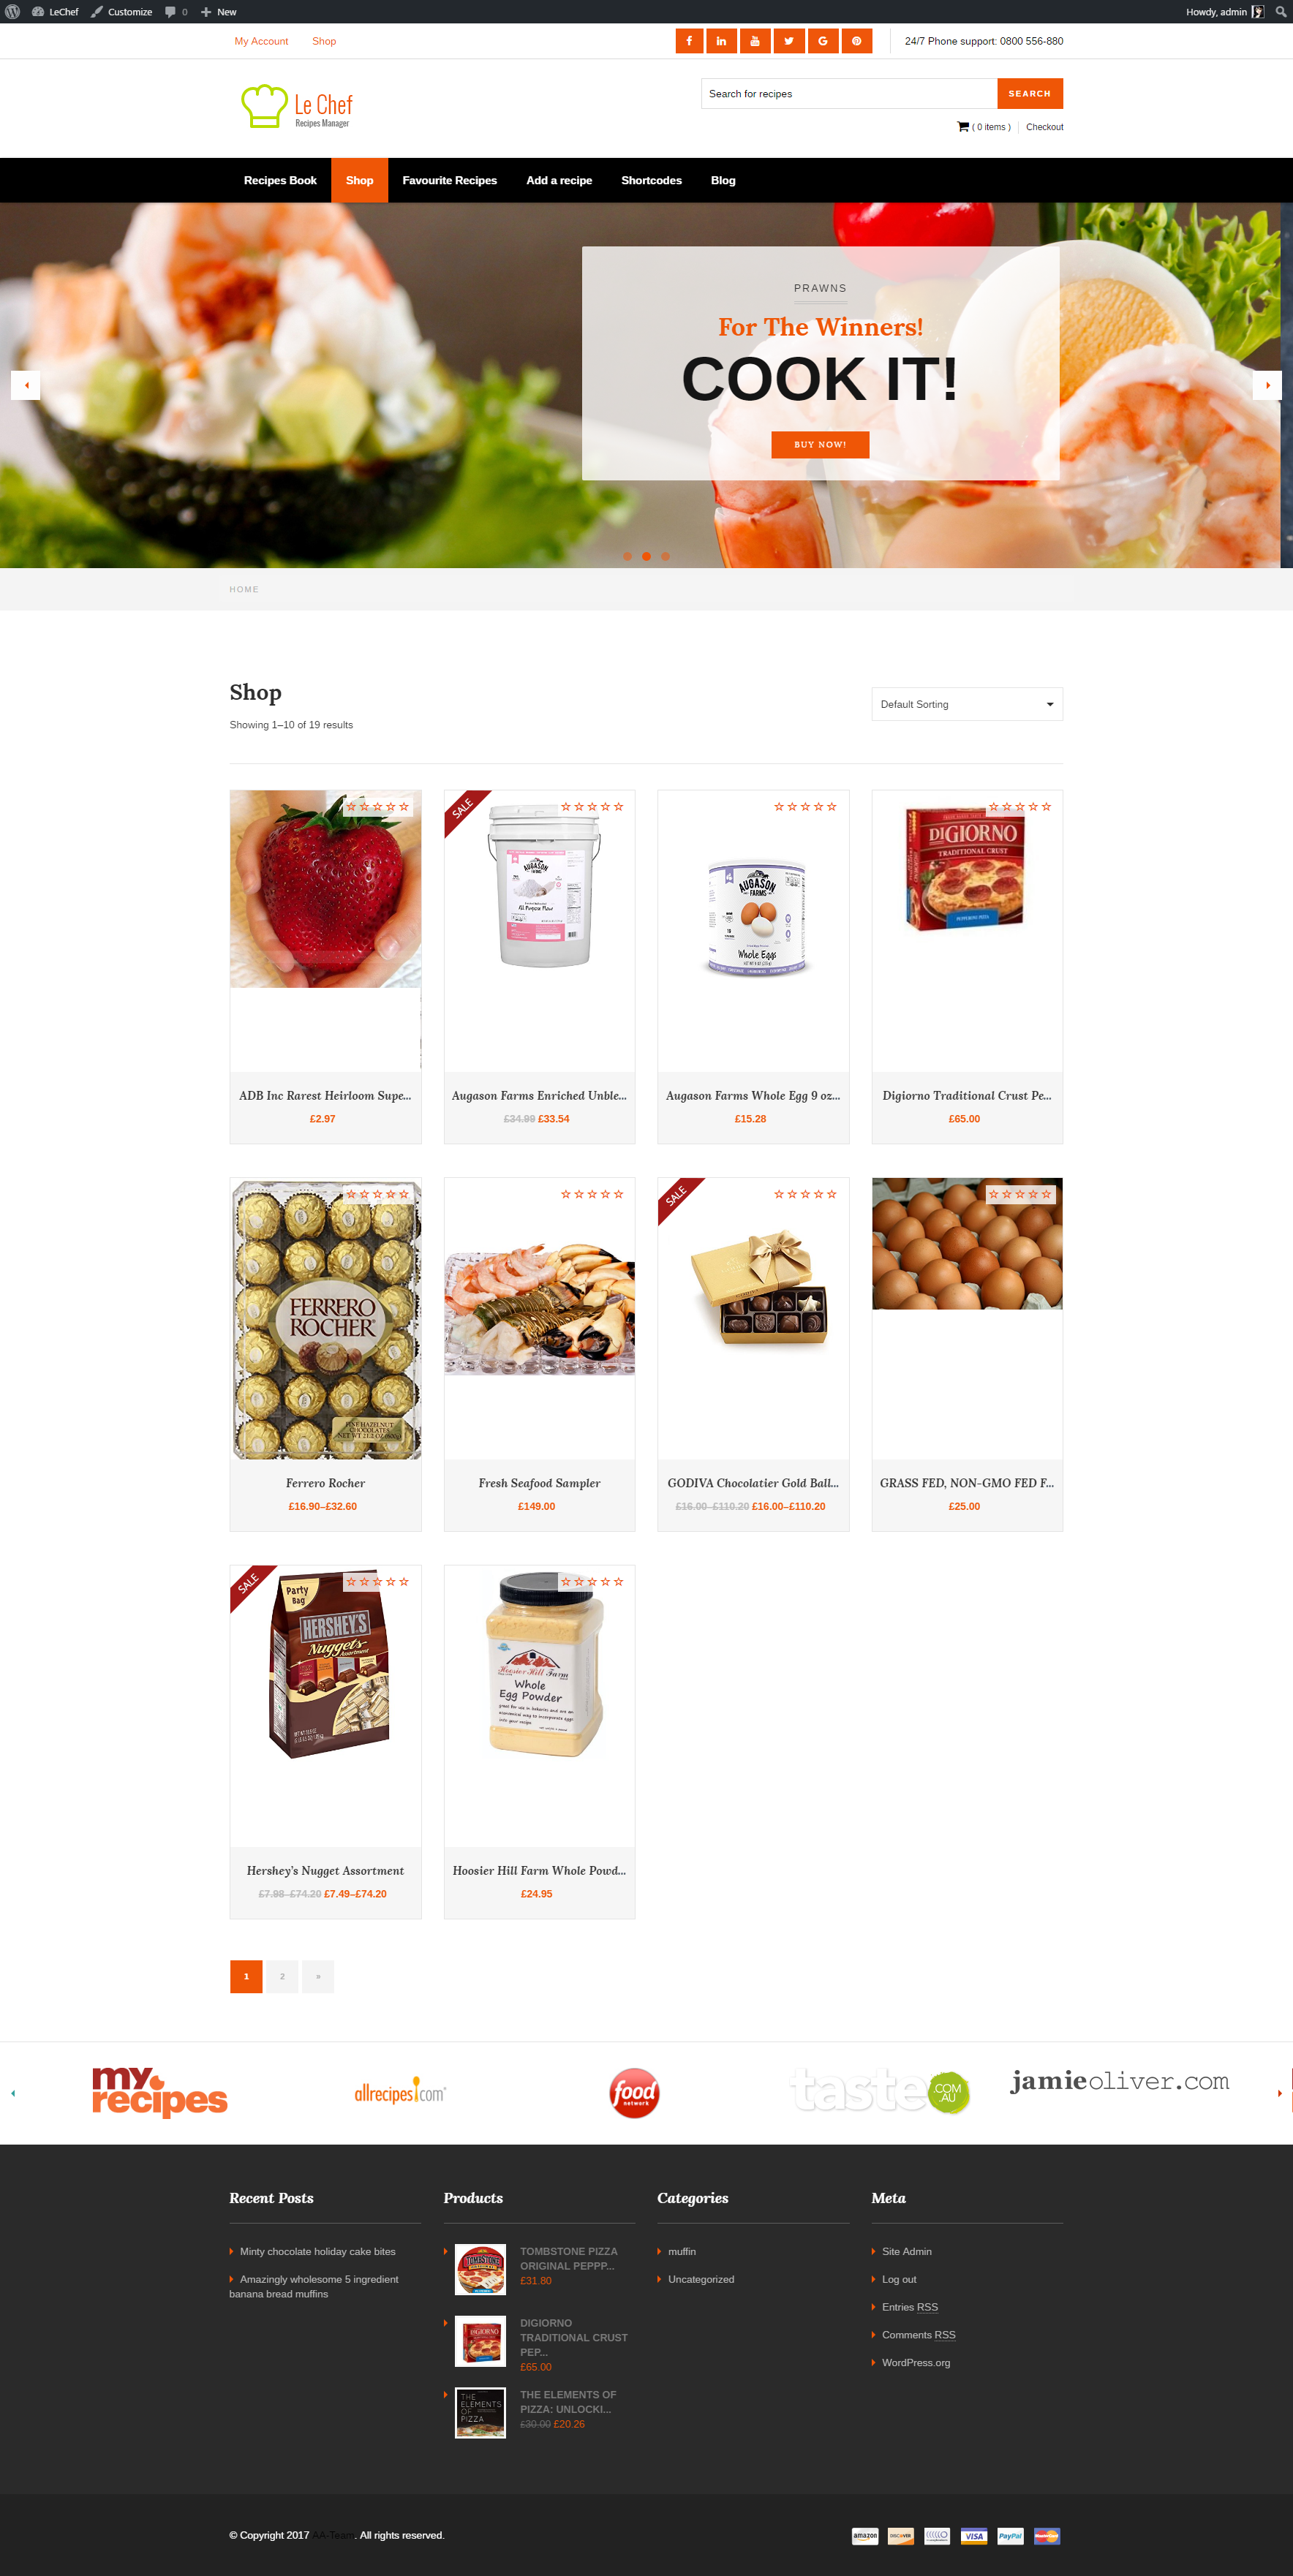Open the Favourite Recipes menu item

pyautogui.click(x=450, y=181)
